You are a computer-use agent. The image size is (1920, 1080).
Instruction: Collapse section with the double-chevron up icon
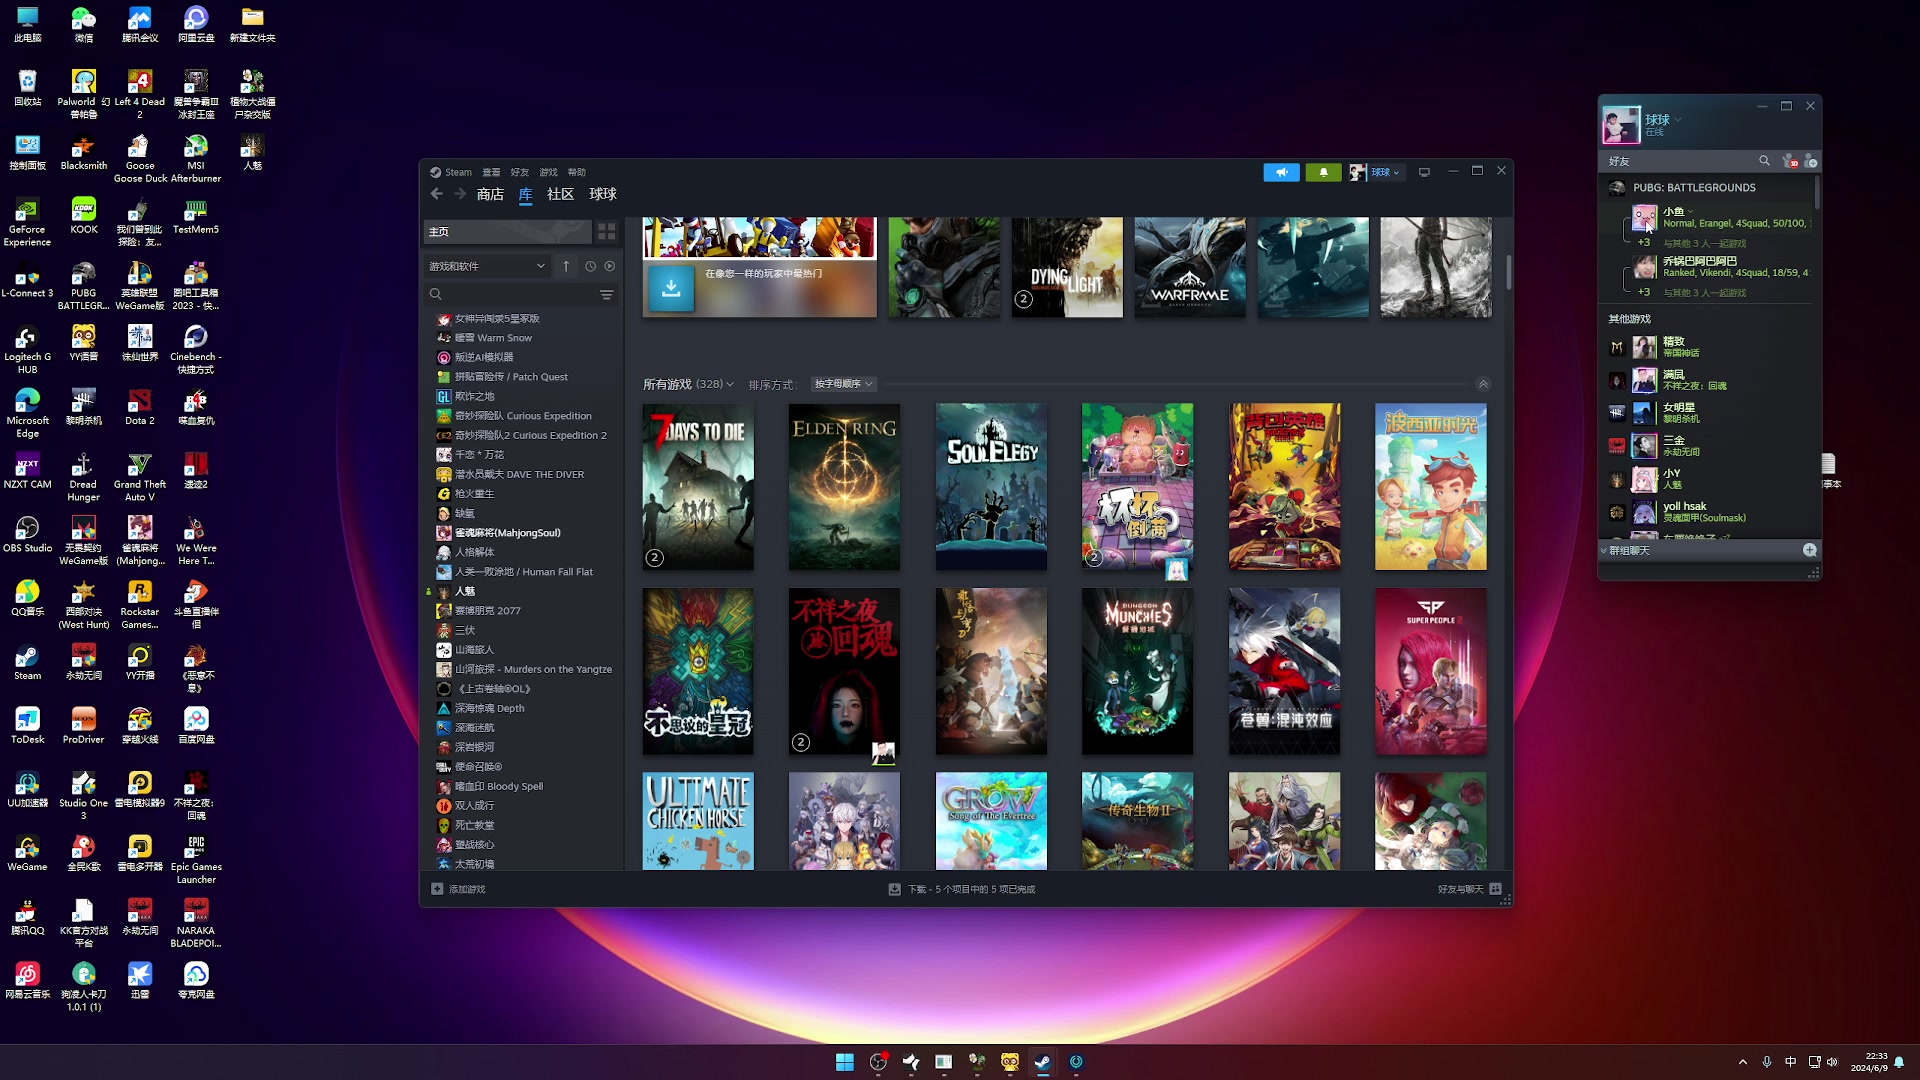click(1483, 384)
